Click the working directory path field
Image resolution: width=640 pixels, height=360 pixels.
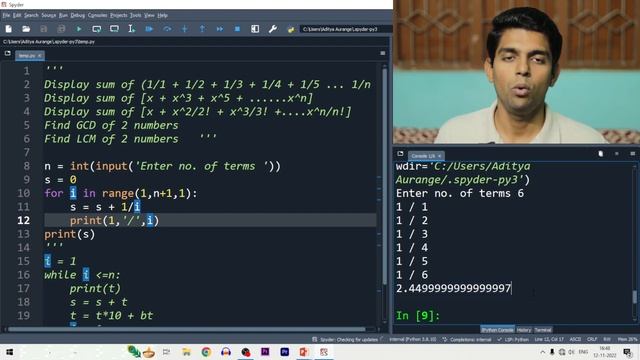coord(345,29)
